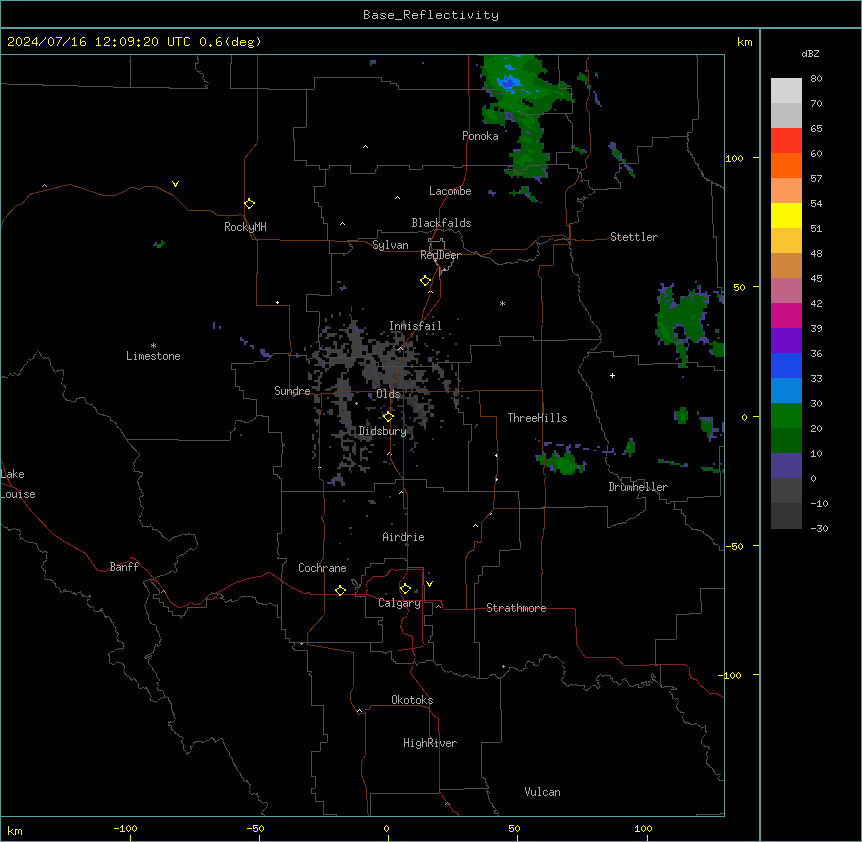This screenshot has width=862, height=842.
Task: Click the Sylvan label on the map
Action: 390,245
